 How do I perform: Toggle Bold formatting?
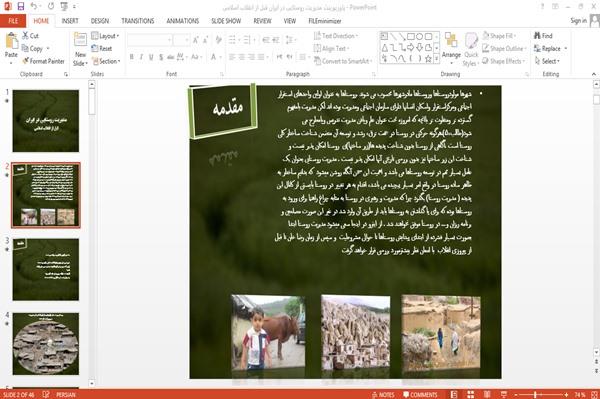click(132, 57)
